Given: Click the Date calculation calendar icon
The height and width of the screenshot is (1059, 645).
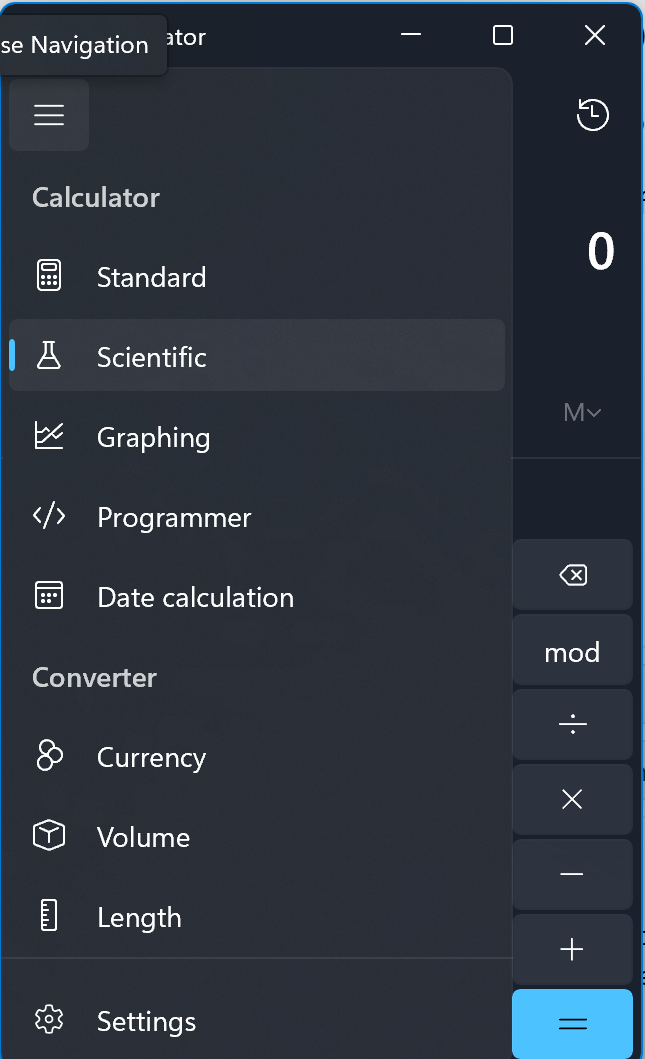Looking at the screenshot, I should tap(49, 596).
